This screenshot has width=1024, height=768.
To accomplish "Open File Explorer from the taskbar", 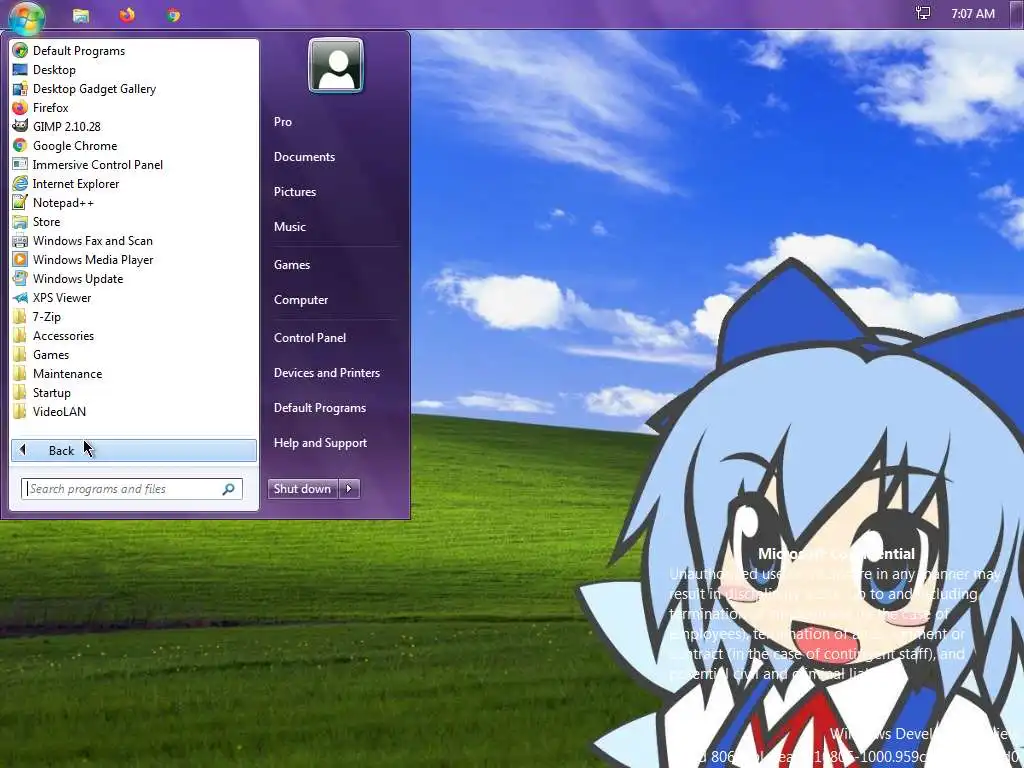I will click(x=81, y=15).
